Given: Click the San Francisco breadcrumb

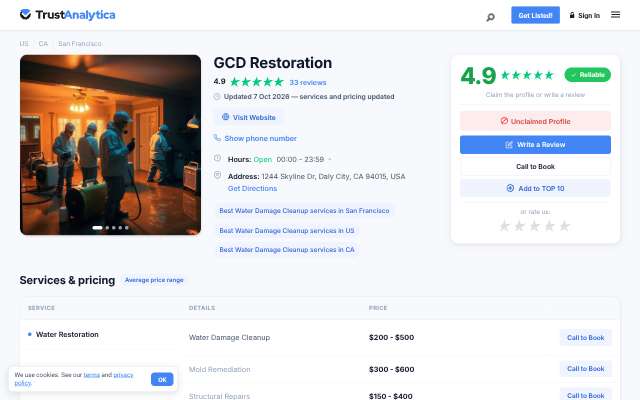Looking at the screenshot, I should coord(80,43).
